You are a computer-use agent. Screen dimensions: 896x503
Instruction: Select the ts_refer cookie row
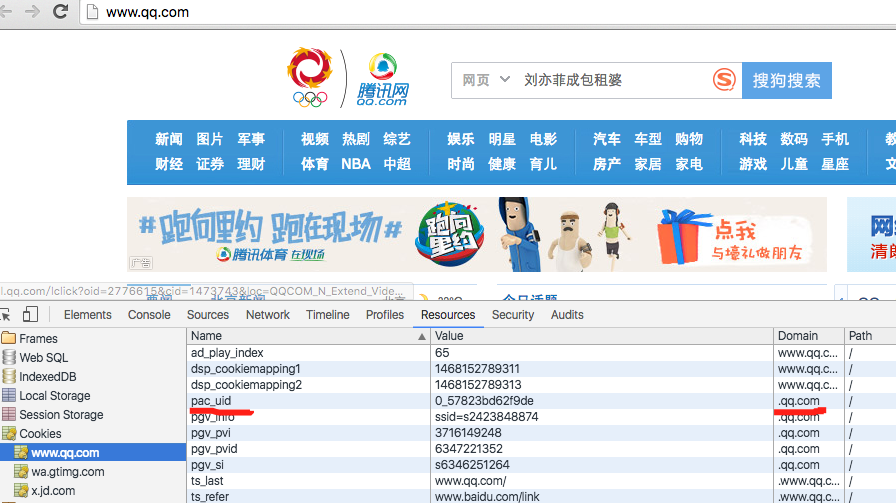[x=541, y=496]
